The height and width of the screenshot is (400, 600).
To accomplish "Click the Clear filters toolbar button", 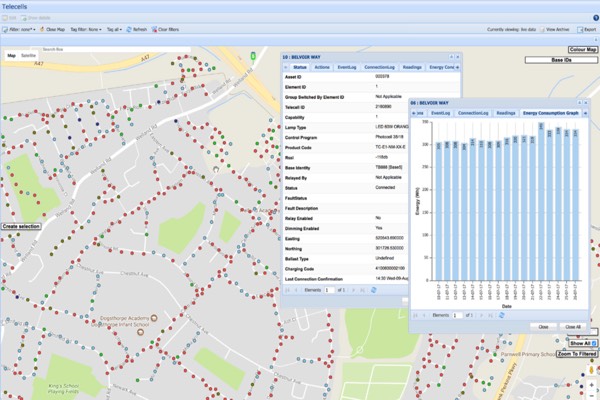I will pyautogui.click(x=165, y=29).
